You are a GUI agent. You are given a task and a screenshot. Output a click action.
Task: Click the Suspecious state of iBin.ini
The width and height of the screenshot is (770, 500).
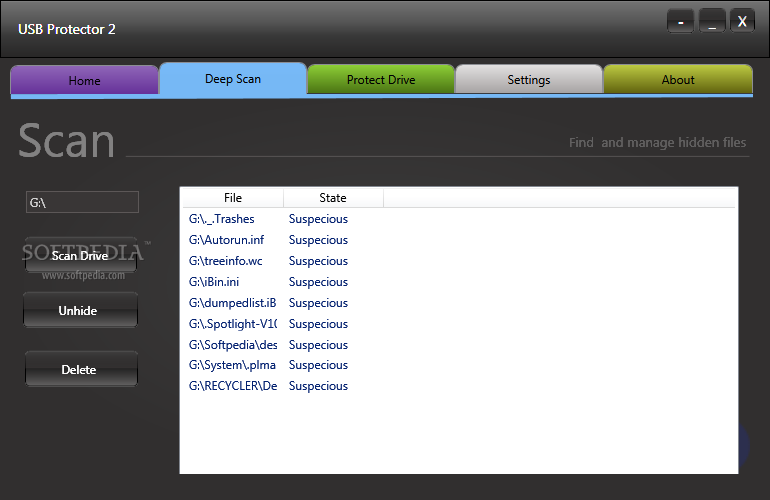pyautogui.click(x=318, y=282)
